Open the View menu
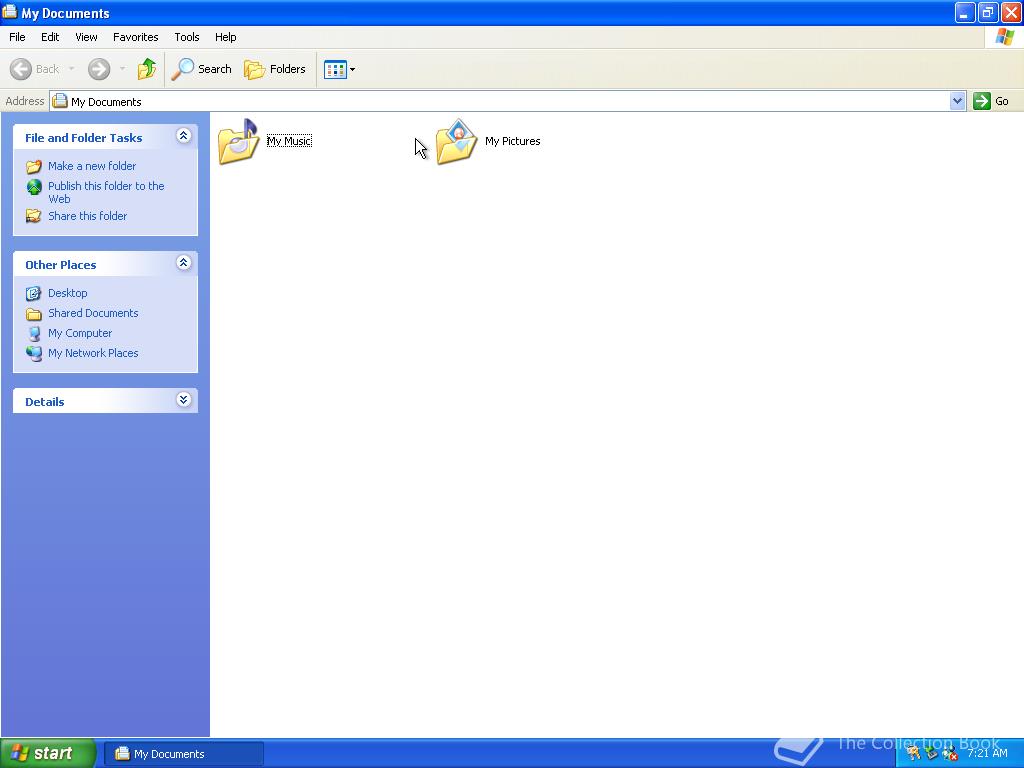Screen dimensions: 1024x768 [86, 37]
